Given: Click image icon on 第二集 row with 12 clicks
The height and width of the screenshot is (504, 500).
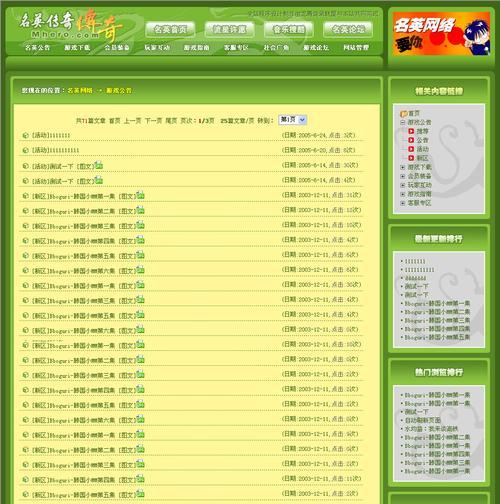Looking at the screenshot, I should [x=140, y=210].
